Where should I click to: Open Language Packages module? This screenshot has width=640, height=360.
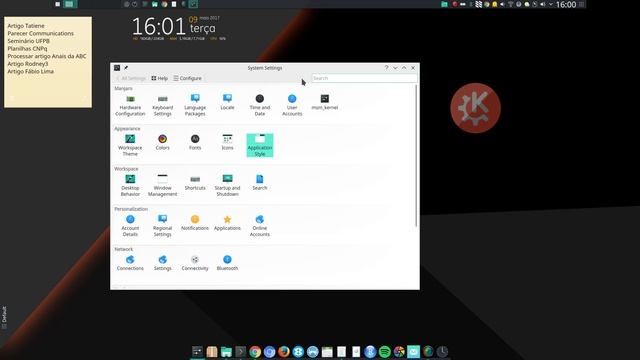click(195, 105)
